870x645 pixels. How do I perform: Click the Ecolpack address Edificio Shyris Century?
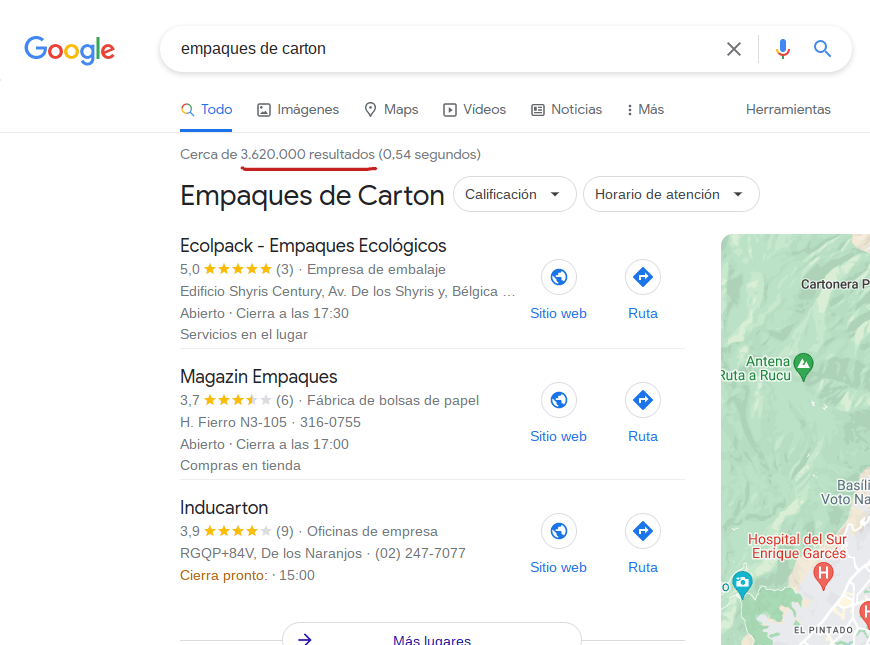tap(347, 292)
